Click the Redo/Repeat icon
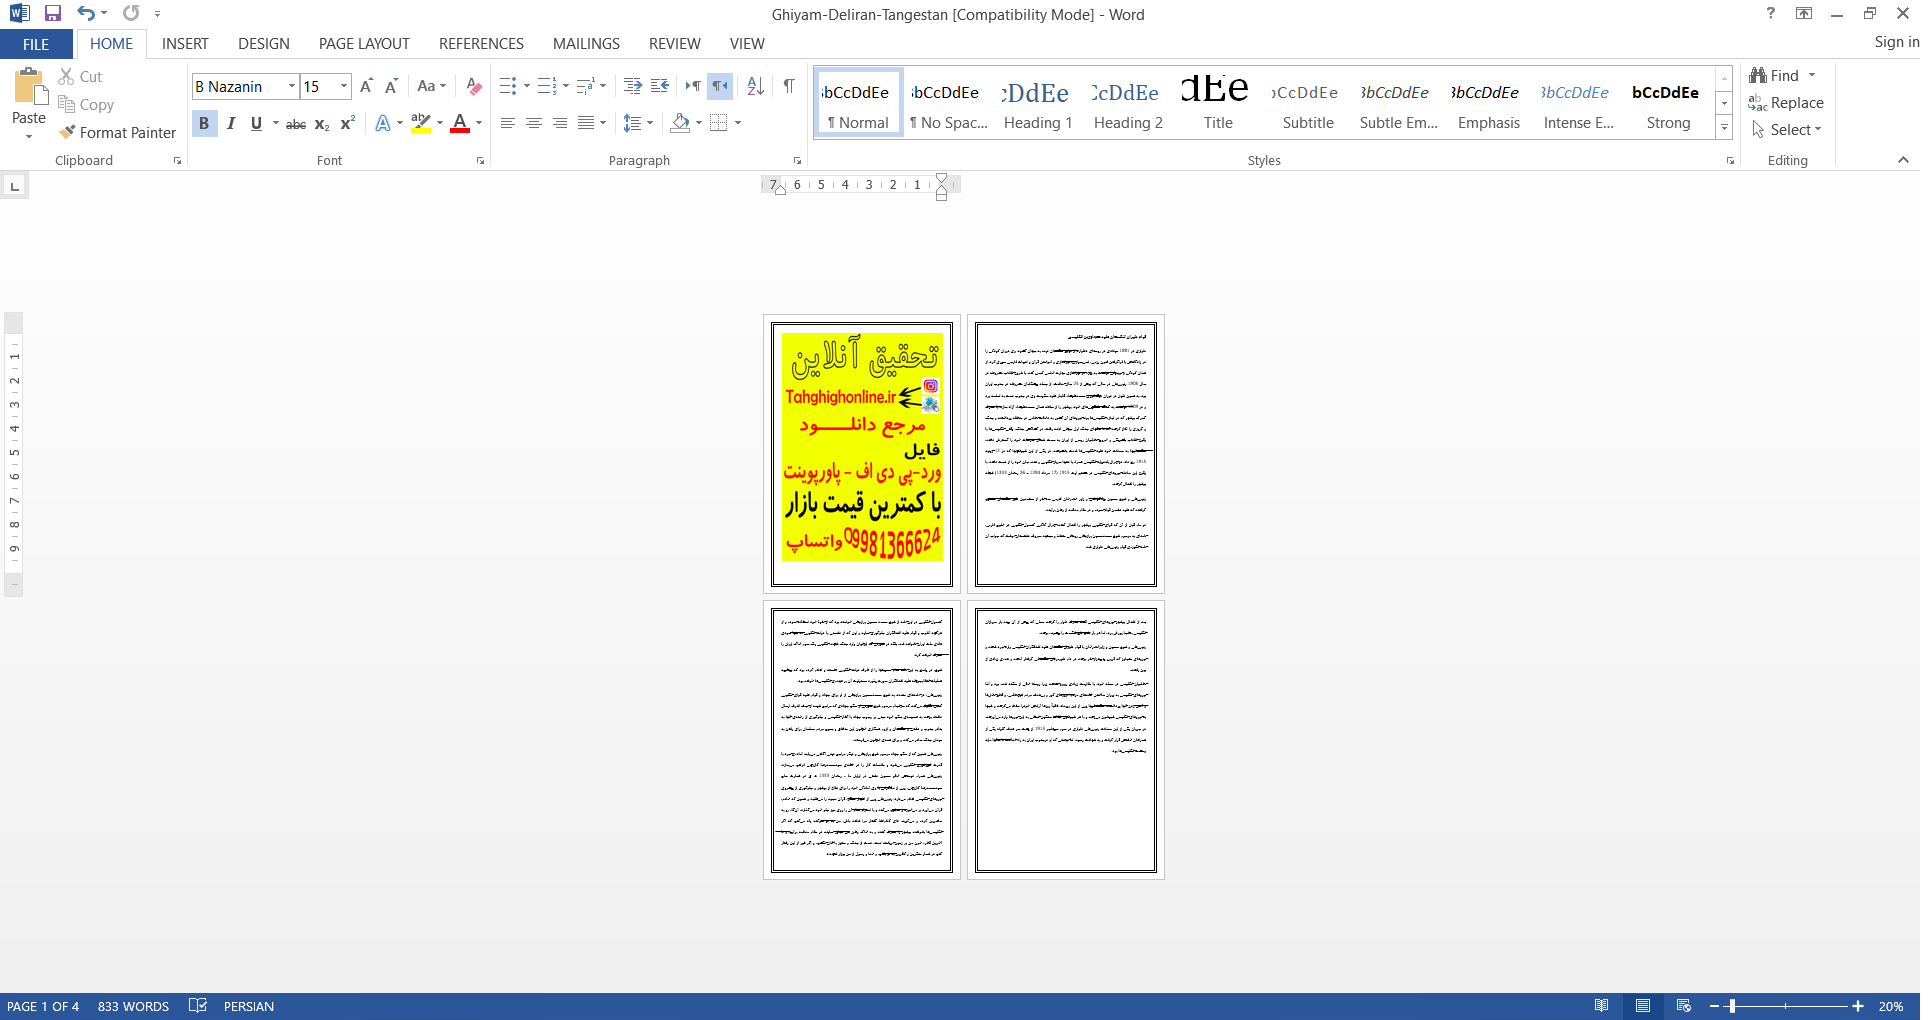This screenshot has height=1020, width=1928. [131, 13]
